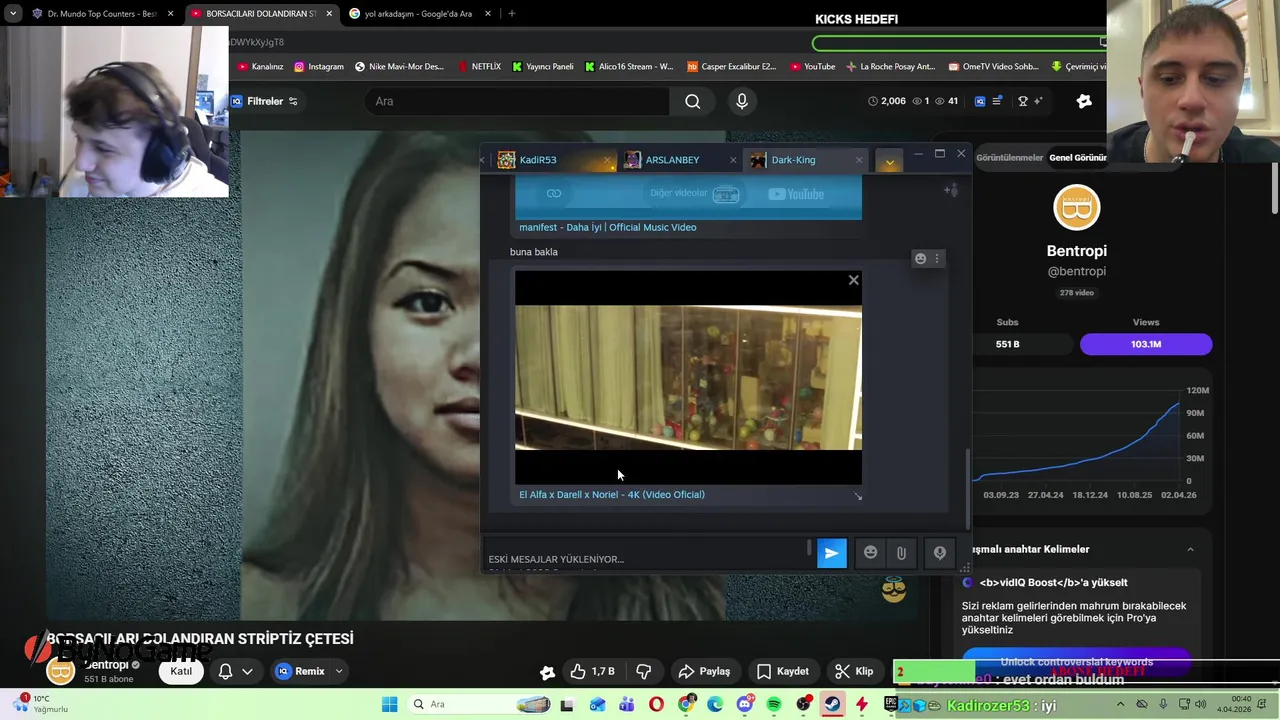1280x720 pixels.
Task: Open emoji picker in Steam chat
Action: 870,553
